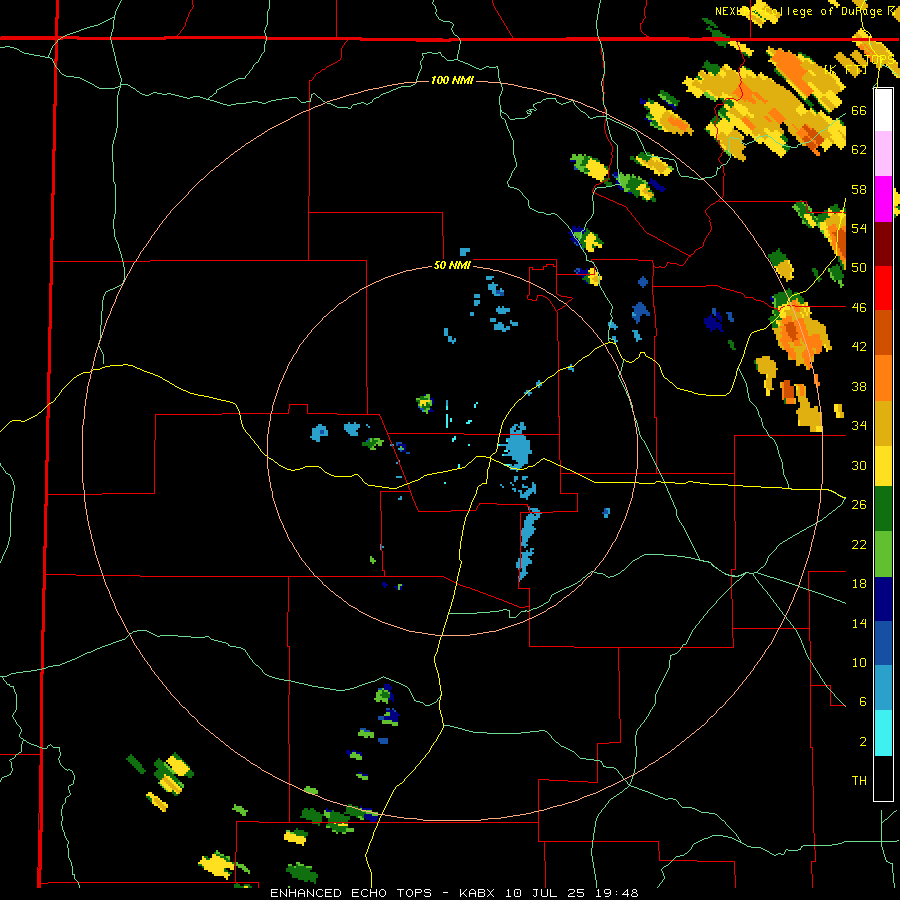Viewport: 900px width, 900px height.
Task: Click the light green legend swatch
Action: coord(883,554)
